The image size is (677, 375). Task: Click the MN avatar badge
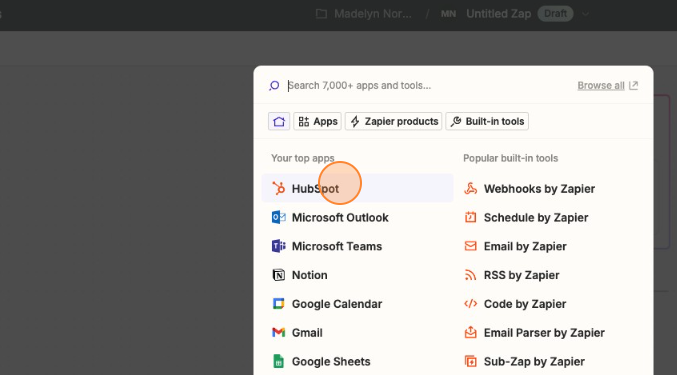[x=448, y=14]
